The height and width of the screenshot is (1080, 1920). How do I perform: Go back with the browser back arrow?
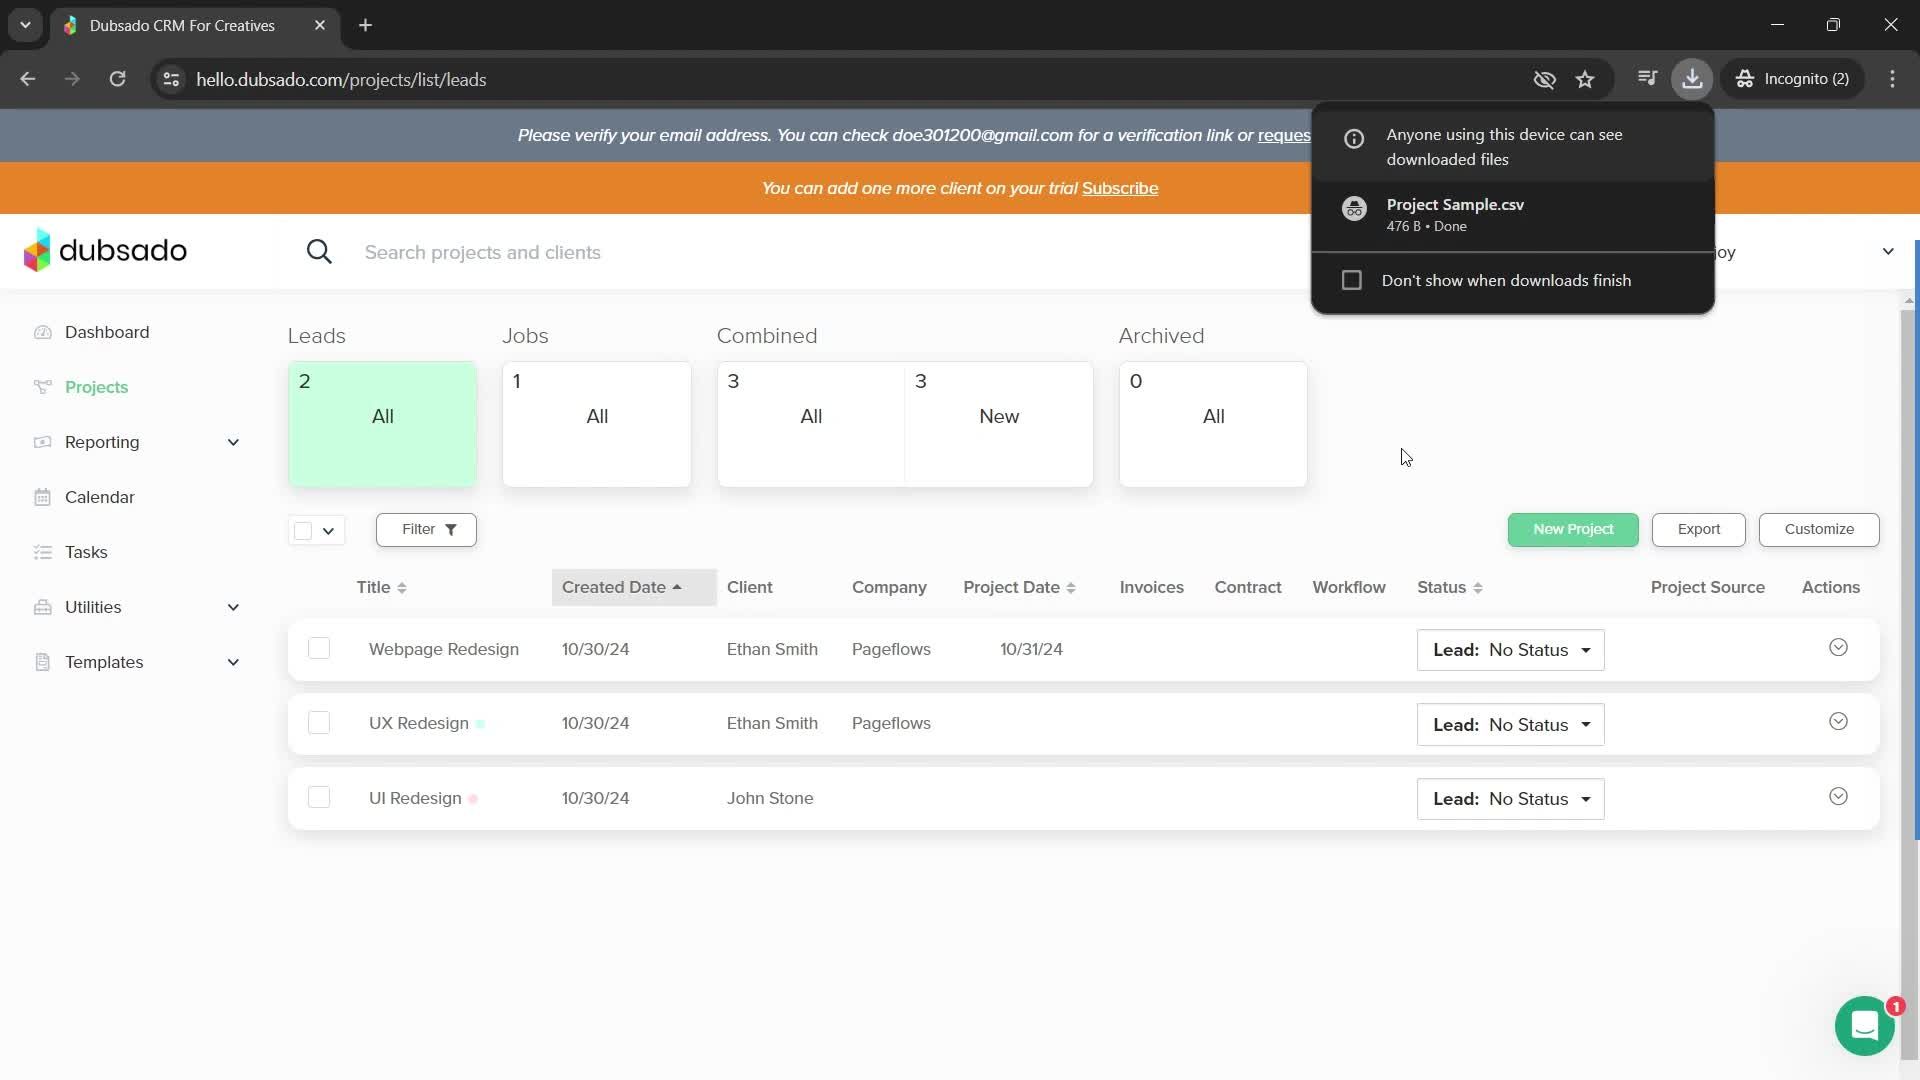click(x=28, y=79)
